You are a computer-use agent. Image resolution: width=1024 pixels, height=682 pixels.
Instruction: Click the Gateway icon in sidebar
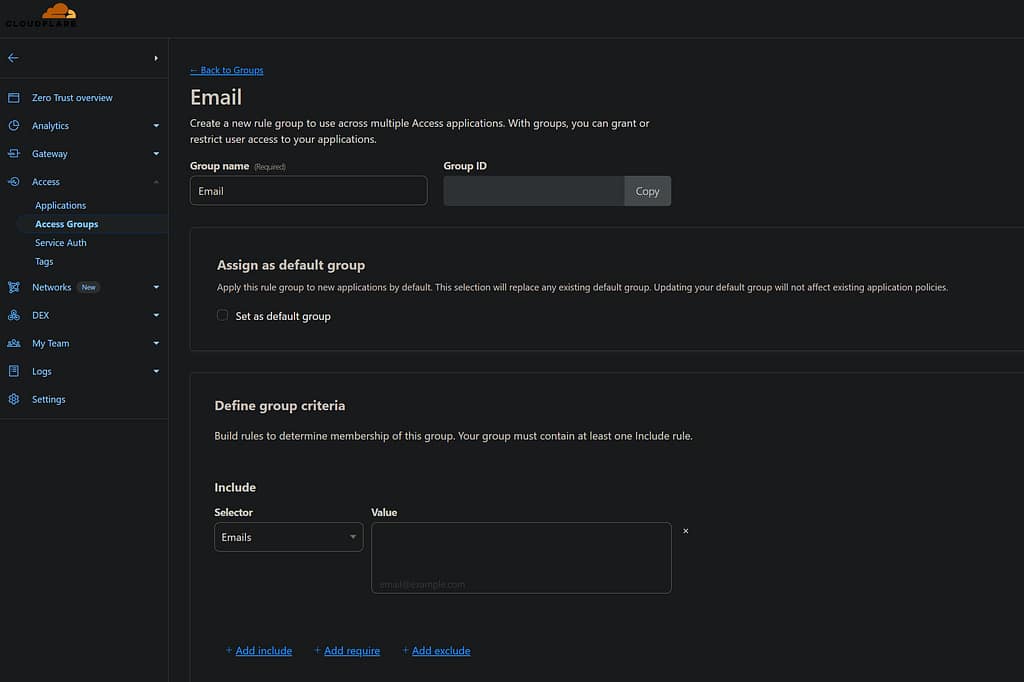point(13,154)
